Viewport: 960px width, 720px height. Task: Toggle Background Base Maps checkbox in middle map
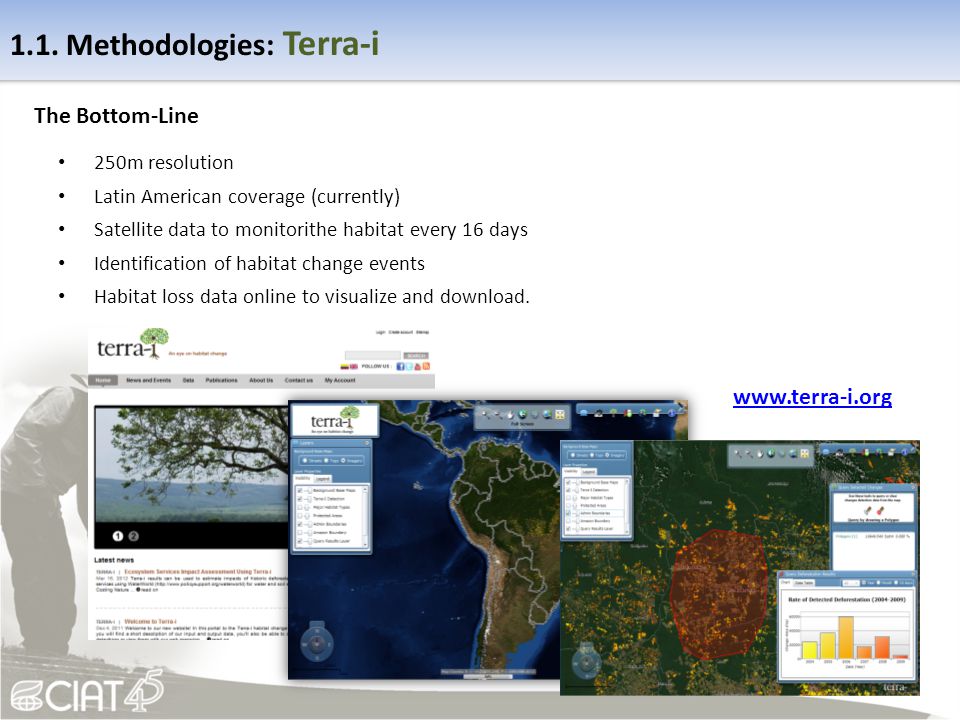(x=299, y=490)
